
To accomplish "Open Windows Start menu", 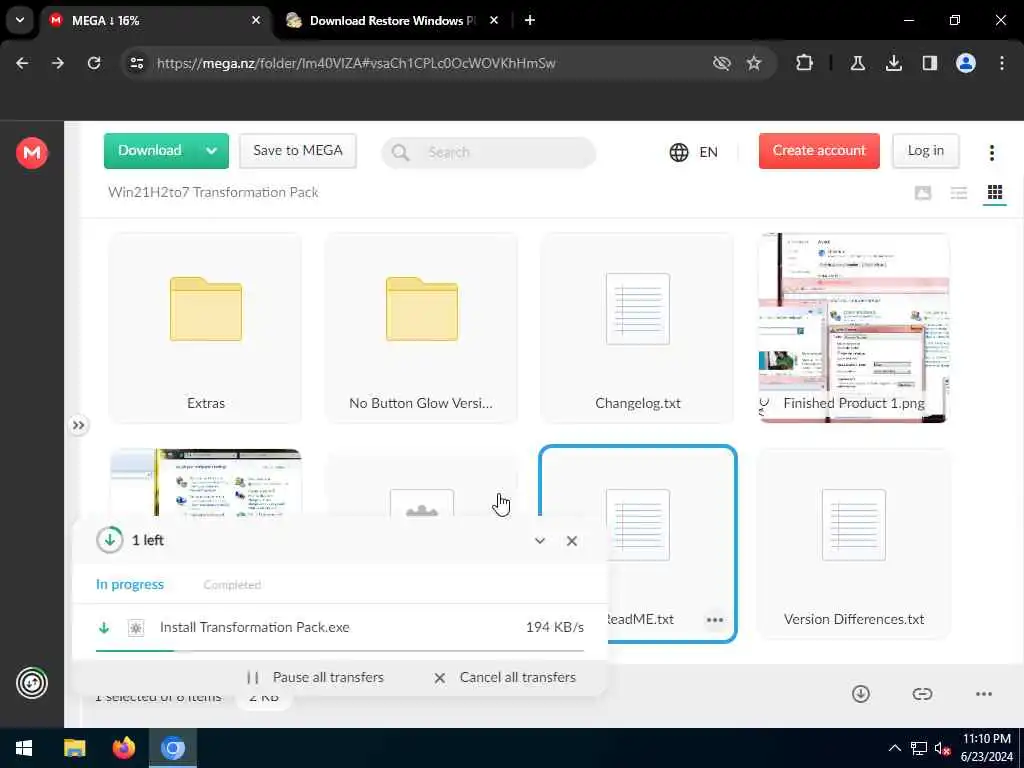I will click(x=24, y=748).
